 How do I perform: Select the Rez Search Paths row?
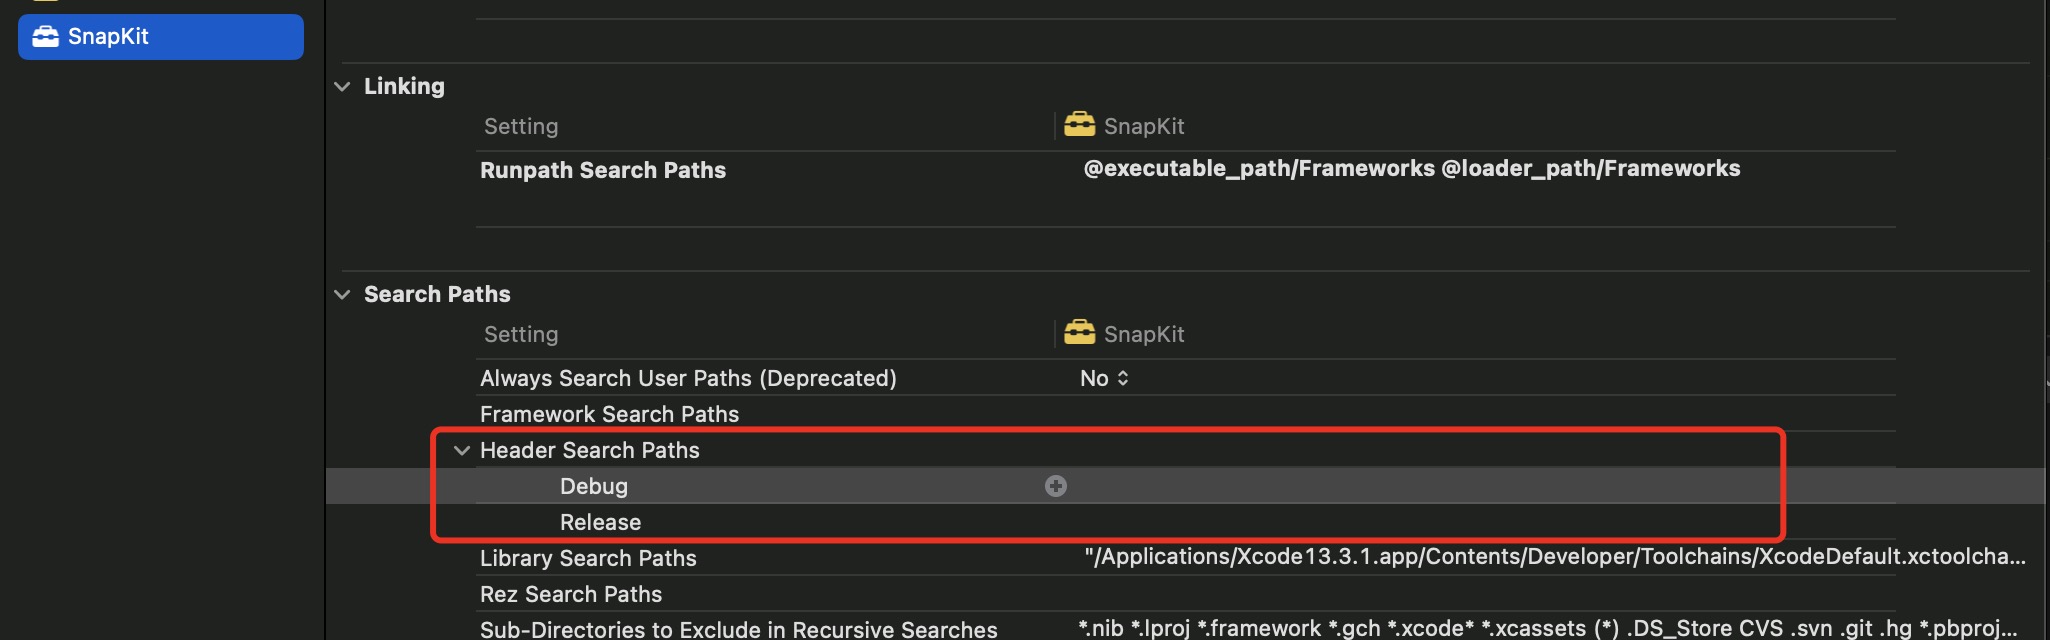click(571, 594)
